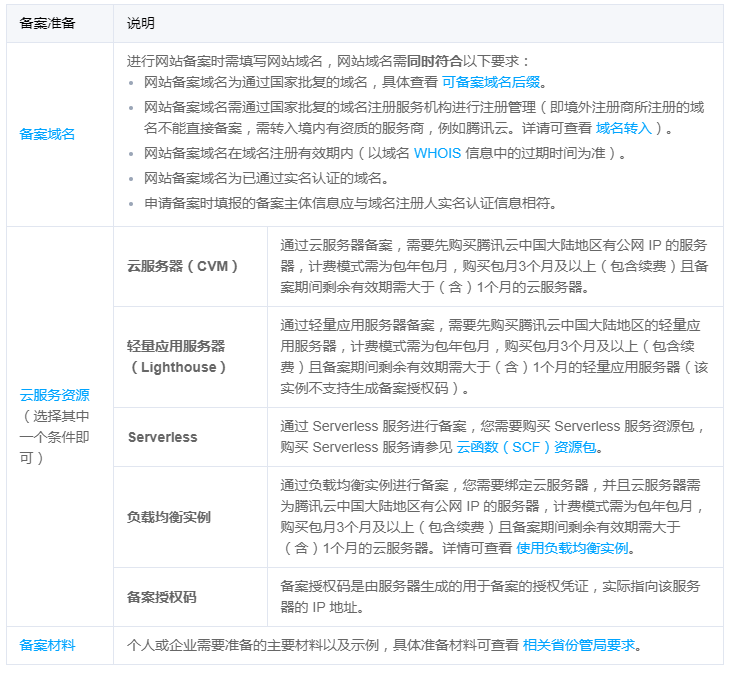Click the 个人或企业需要准备的主要材料 text
This screenshot has width=732, height=675.
[x=253, y=645]
